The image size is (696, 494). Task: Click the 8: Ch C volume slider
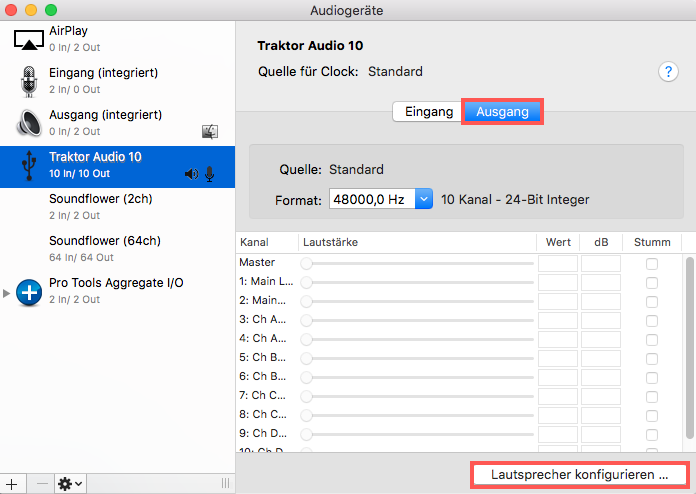(x=417, y=415)
